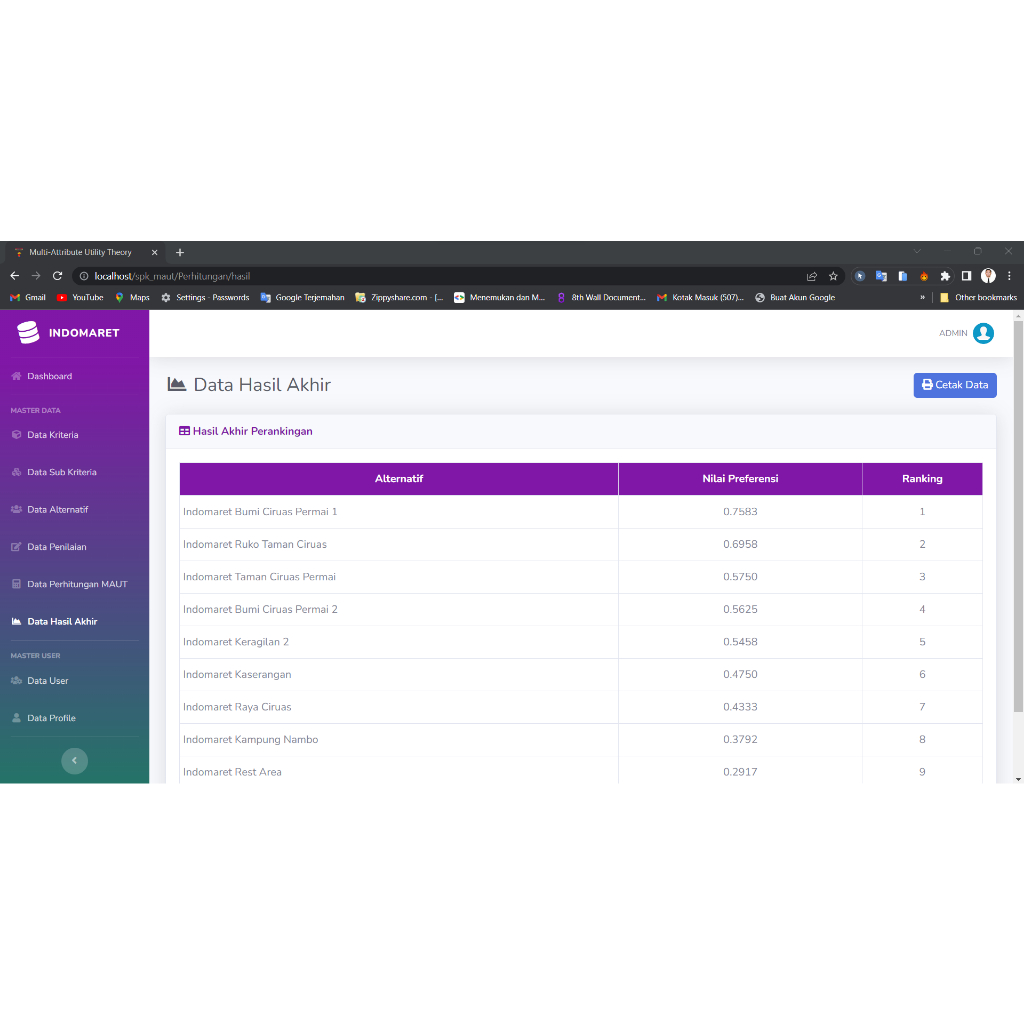Image resolution: width=1024 pixels, height=1024 pixels.
Task: Open the Chrome profile avatar
Action: tap(988, 276)
